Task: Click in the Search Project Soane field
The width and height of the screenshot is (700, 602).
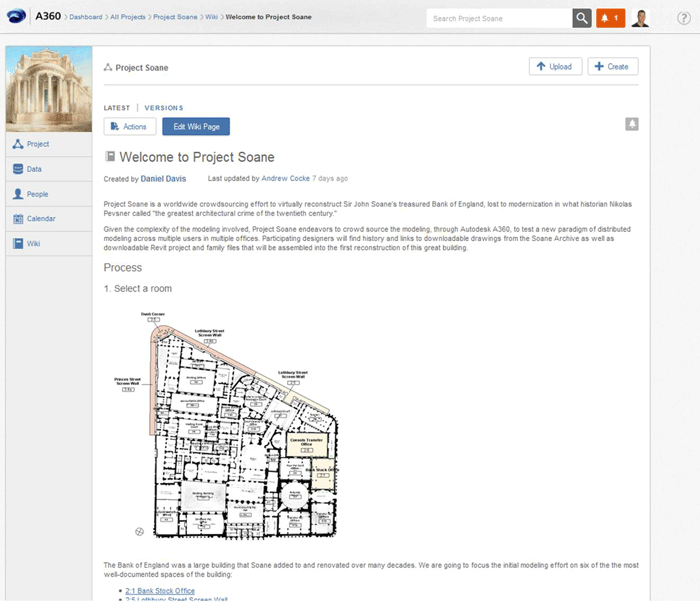Action: [x=498, y=18]
